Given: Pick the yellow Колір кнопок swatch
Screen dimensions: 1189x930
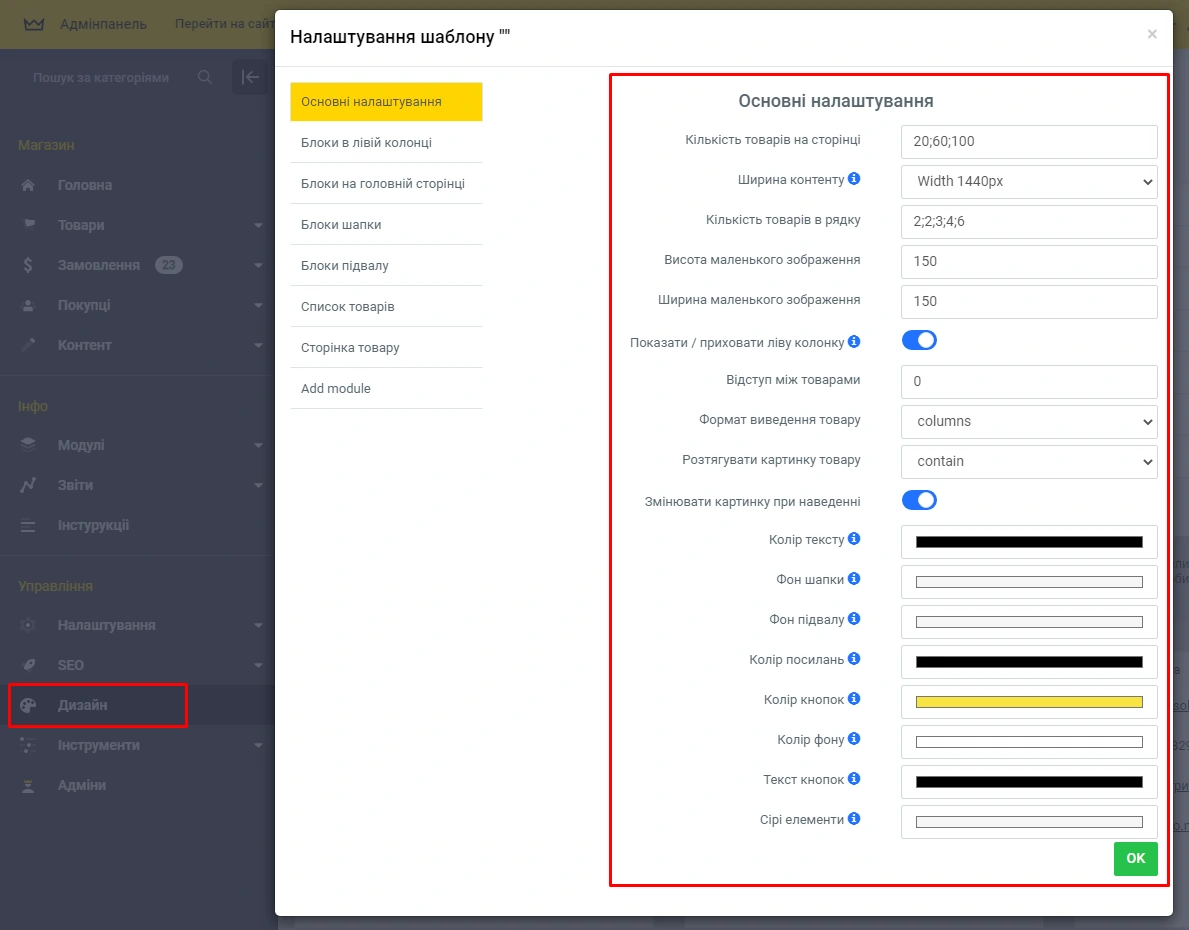Looking at the screenshot, I should click(x=1028, y=702).
